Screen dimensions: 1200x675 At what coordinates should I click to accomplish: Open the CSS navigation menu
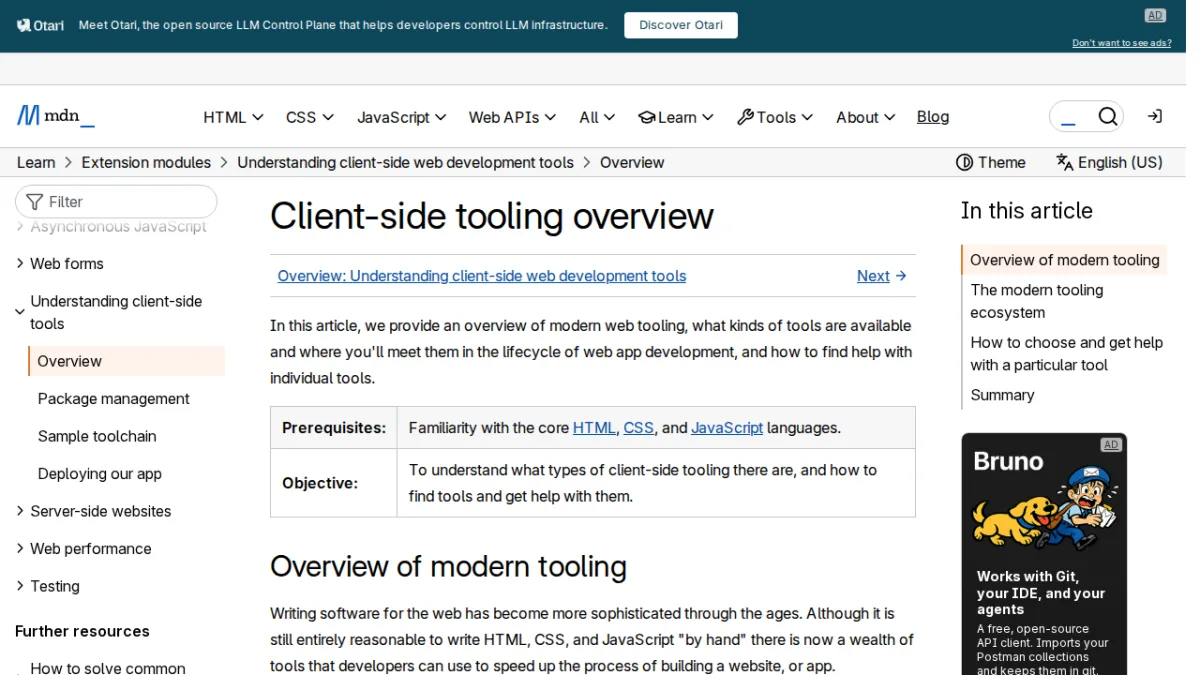click(x=310, y=117)
